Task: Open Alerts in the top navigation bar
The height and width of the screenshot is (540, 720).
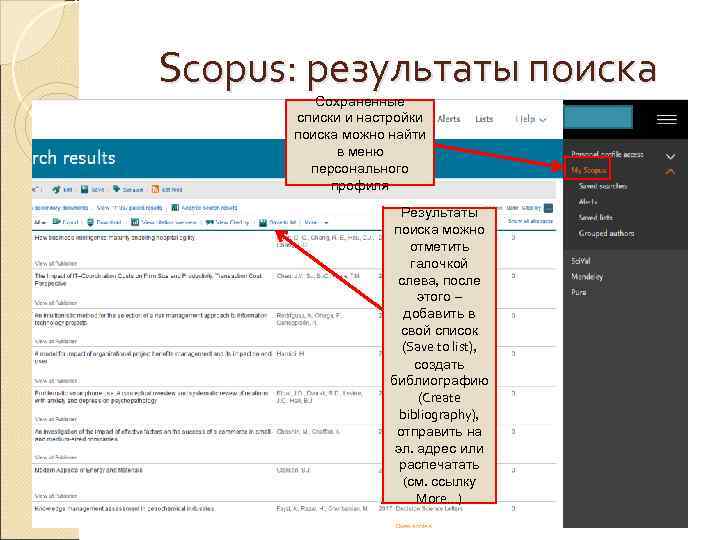Action: click(449, 119)
